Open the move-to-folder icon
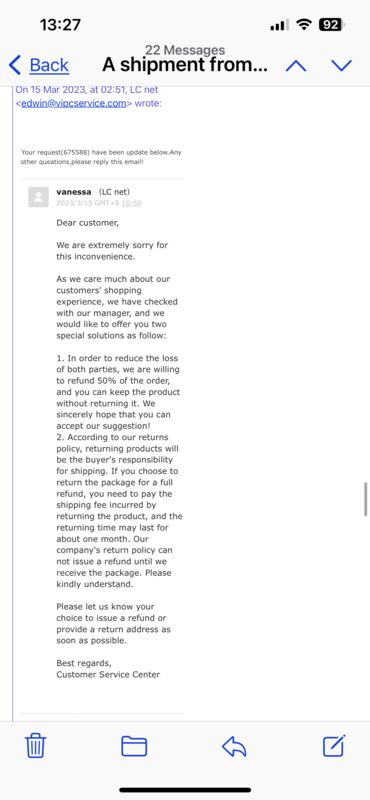 [x=134, y=746]
